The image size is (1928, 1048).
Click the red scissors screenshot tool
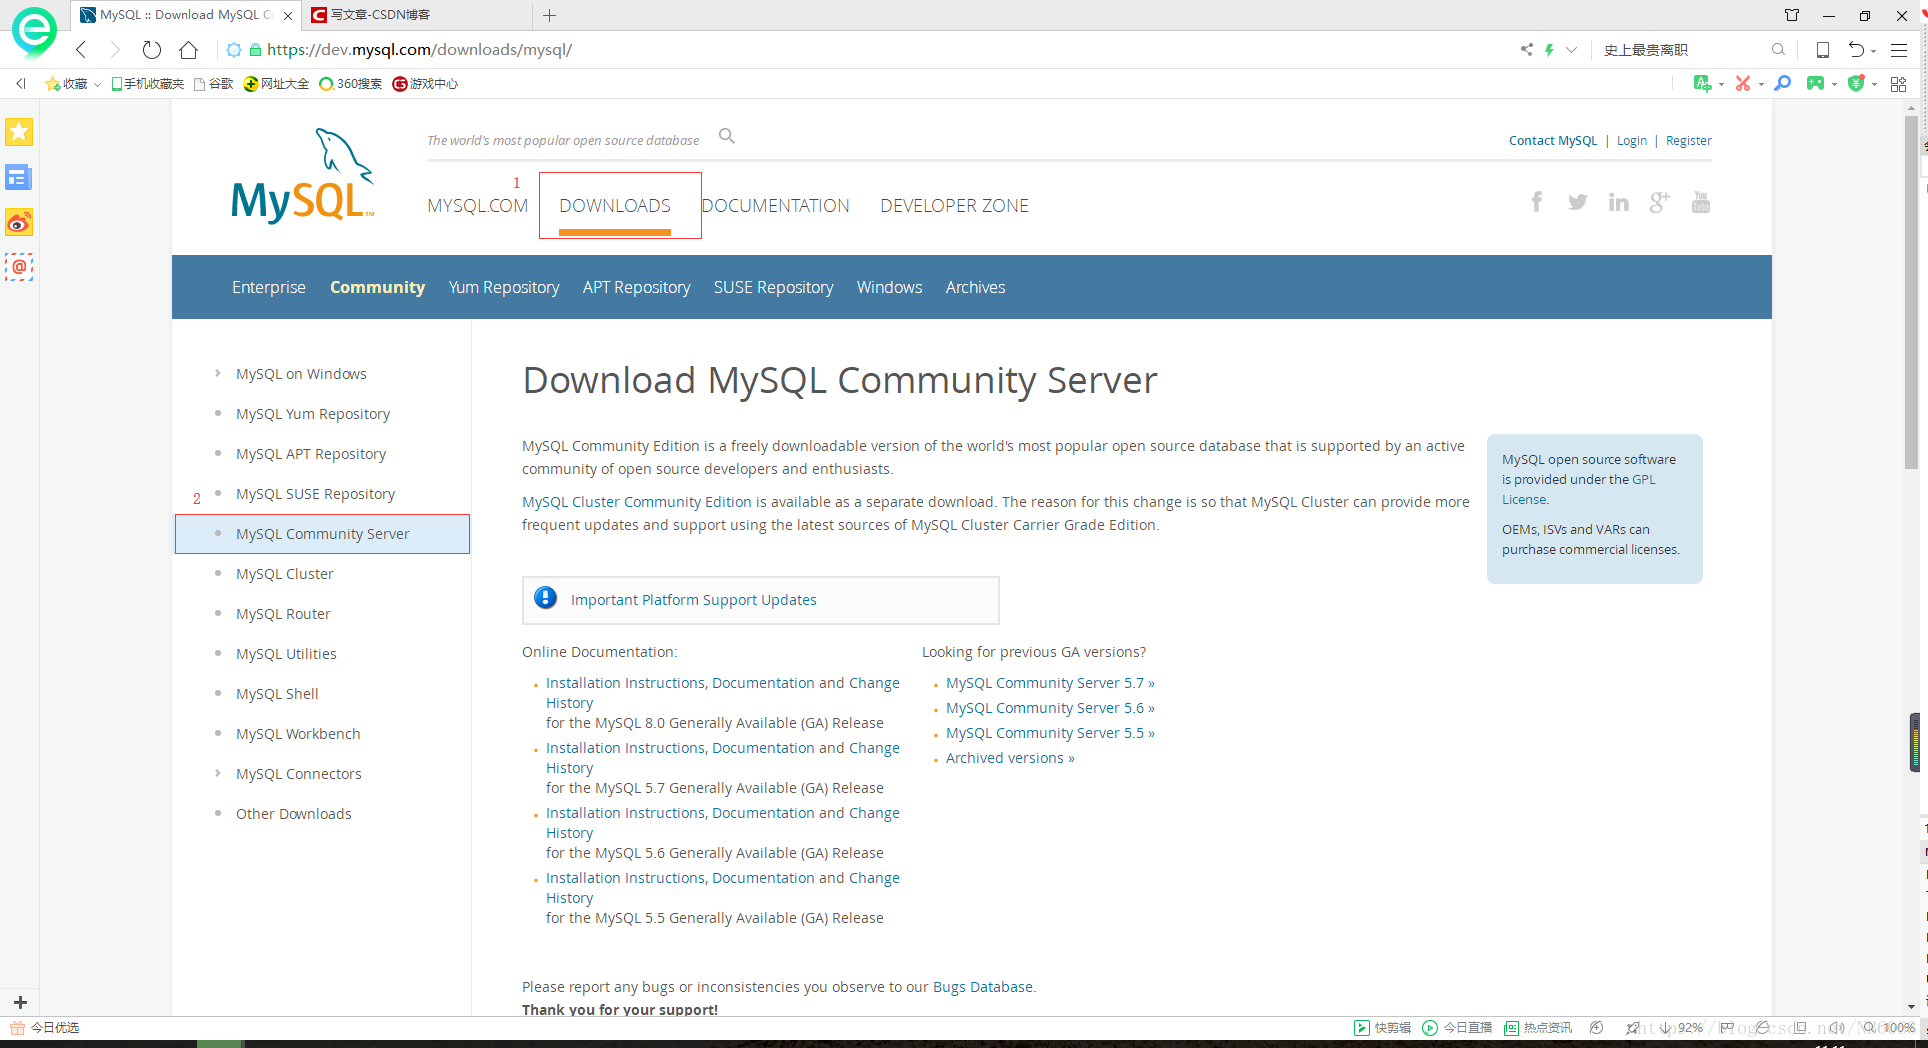pyautogui.click(x=1743, y=83)
